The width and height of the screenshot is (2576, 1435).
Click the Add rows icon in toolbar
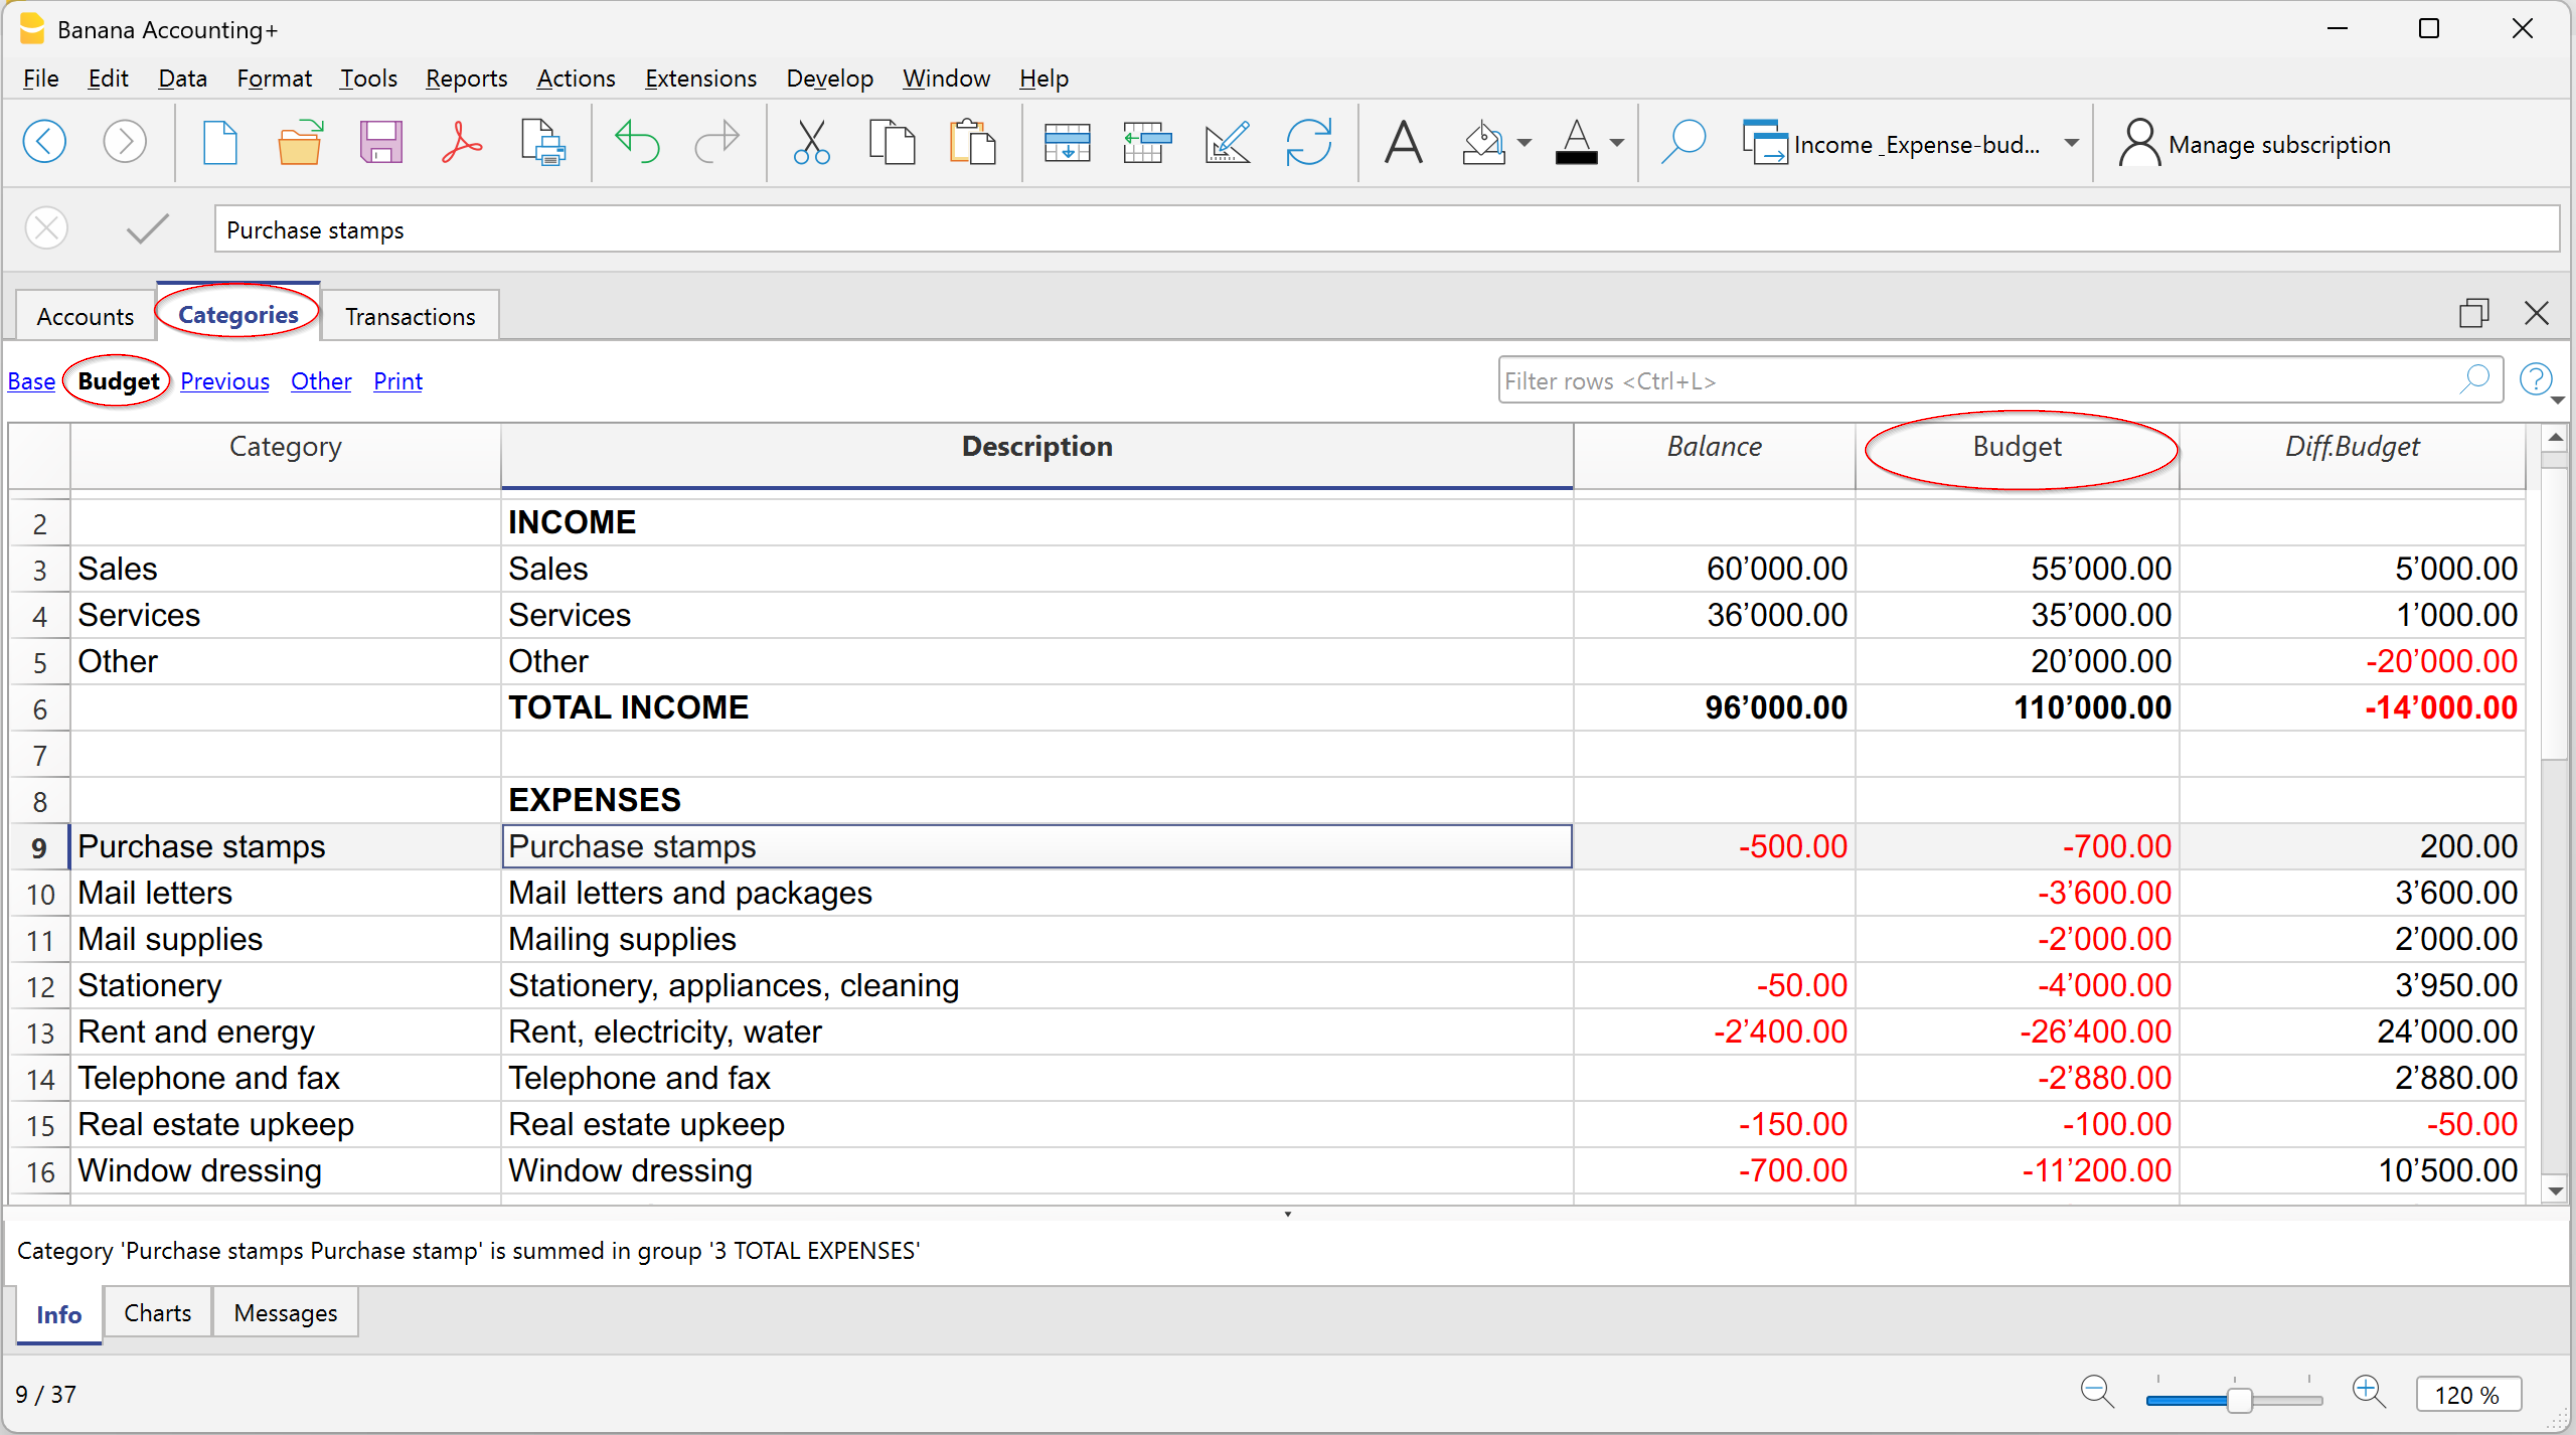click(1067, 143)
